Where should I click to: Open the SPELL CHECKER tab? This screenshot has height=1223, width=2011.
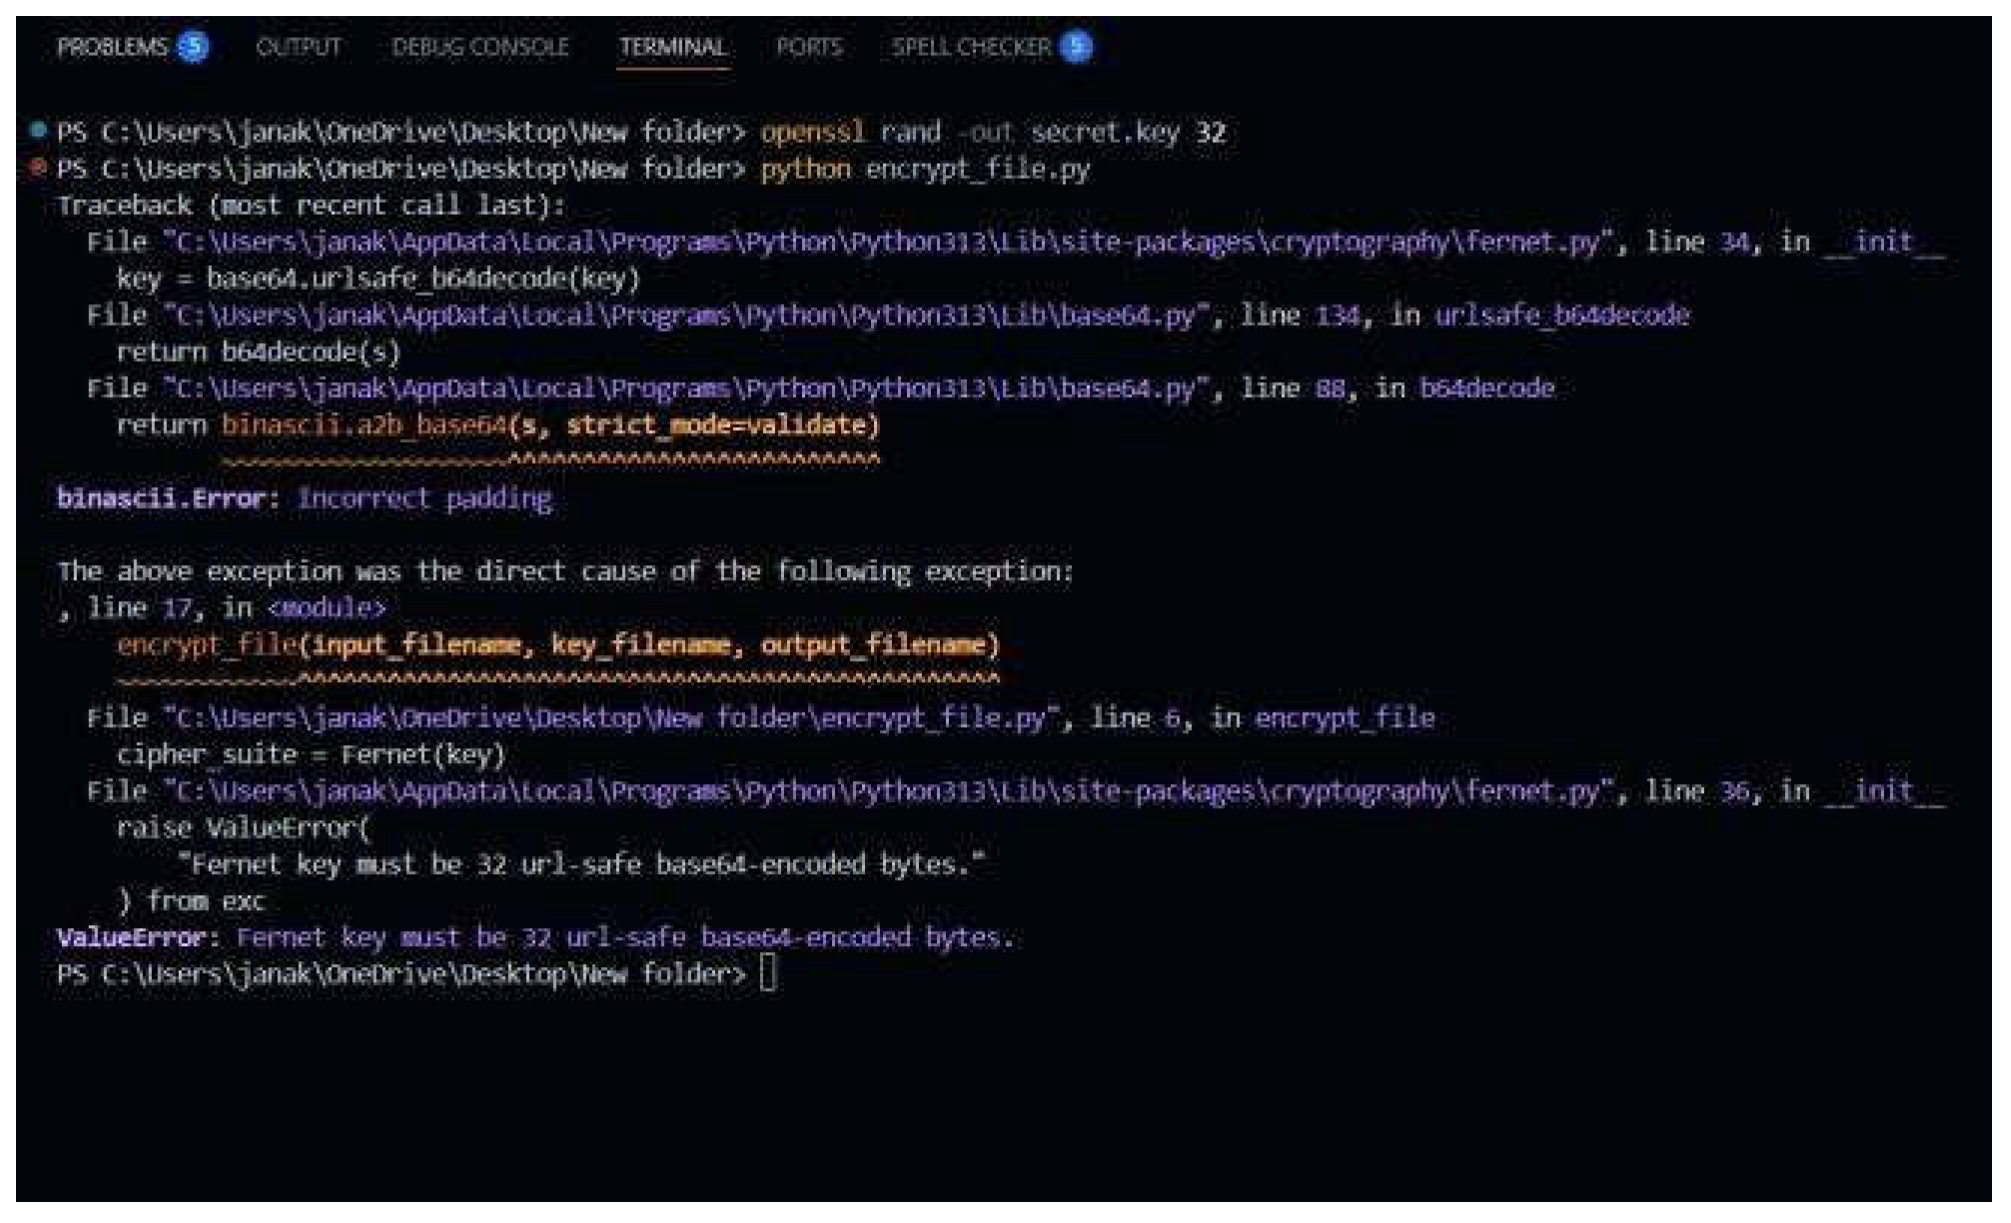970,47
